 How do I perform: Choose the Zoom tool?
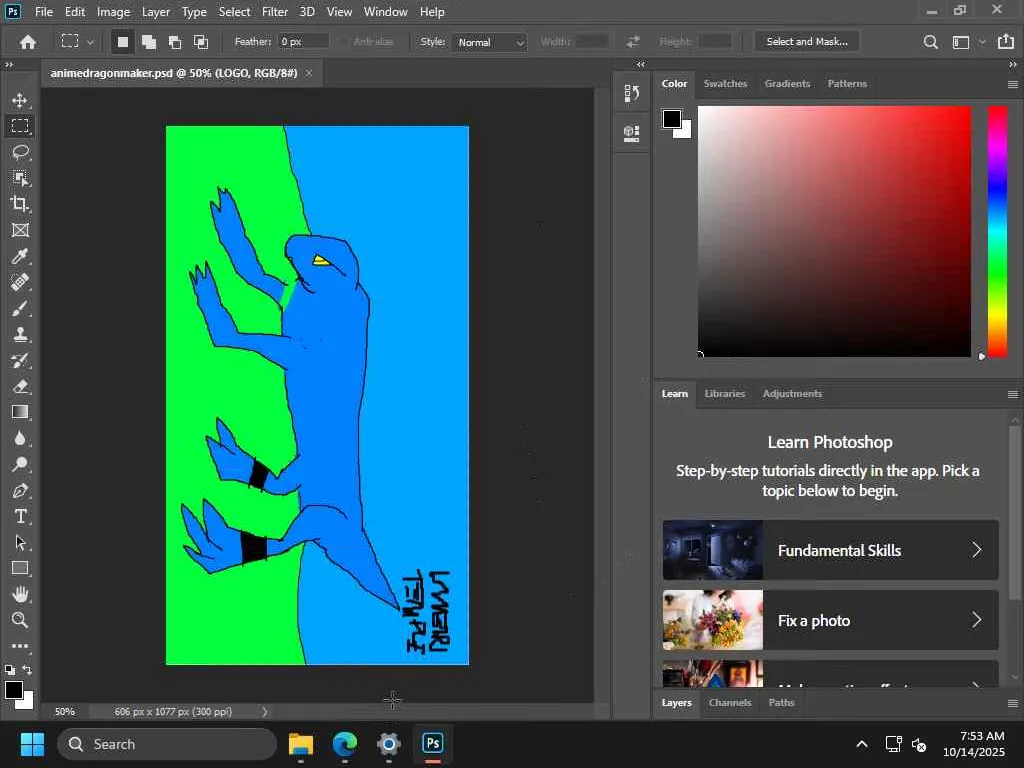[20, 620]
